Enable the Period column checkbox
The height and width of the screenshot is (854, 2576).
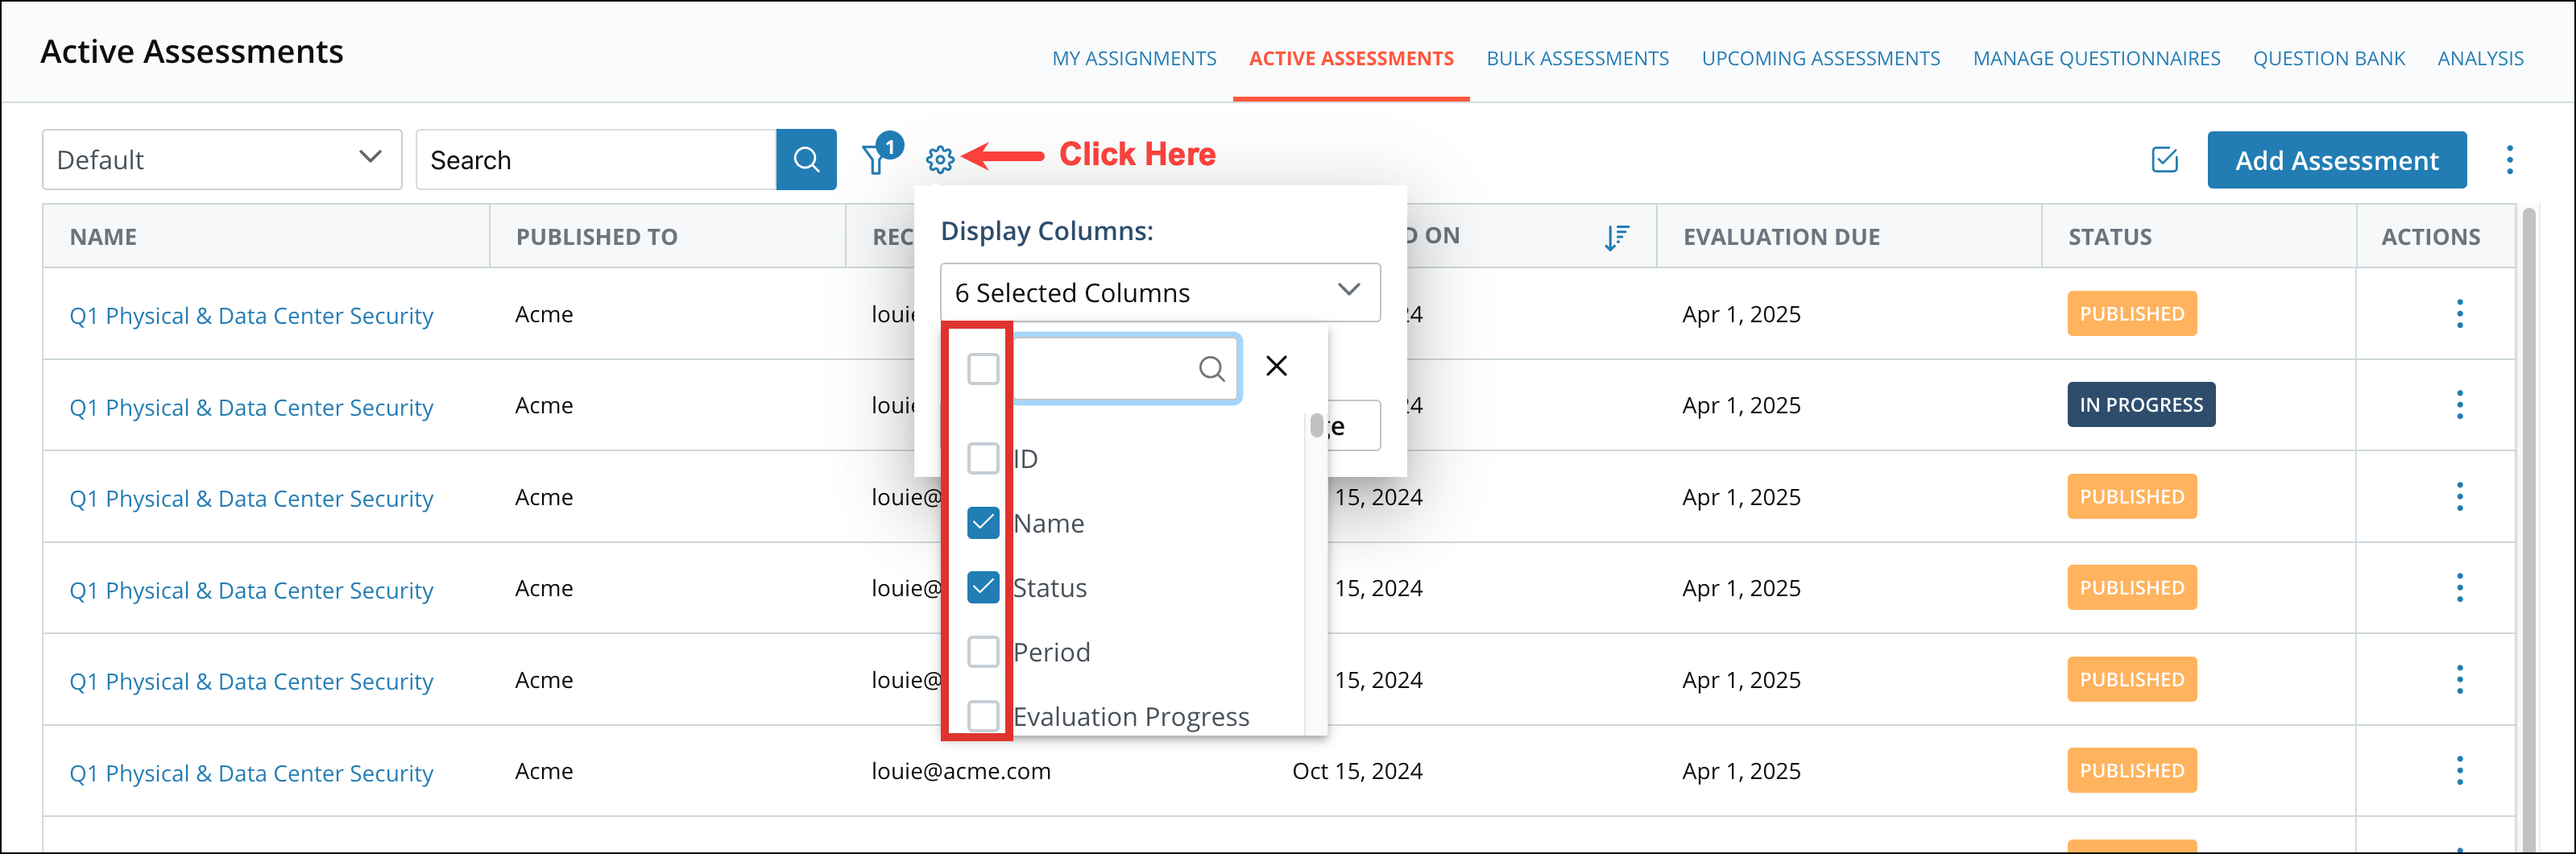click(x=982, y=651)
